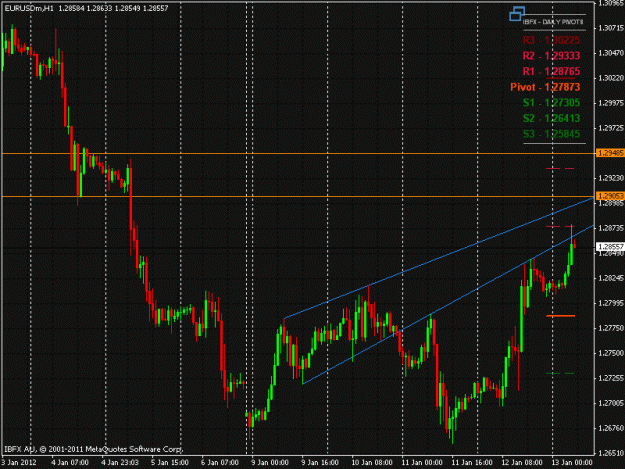Click the 5 Jan 15:00 time label
Screen dimensions: 625x469
pos(170,463)
